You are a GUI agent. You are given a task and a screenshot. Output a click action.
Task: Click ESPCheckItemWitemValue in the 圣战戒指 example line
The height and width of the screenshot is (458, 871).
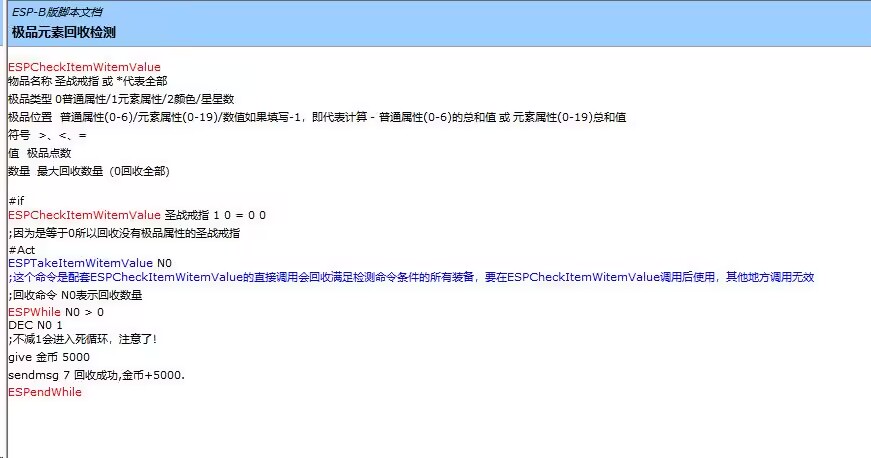click(84, 215)
